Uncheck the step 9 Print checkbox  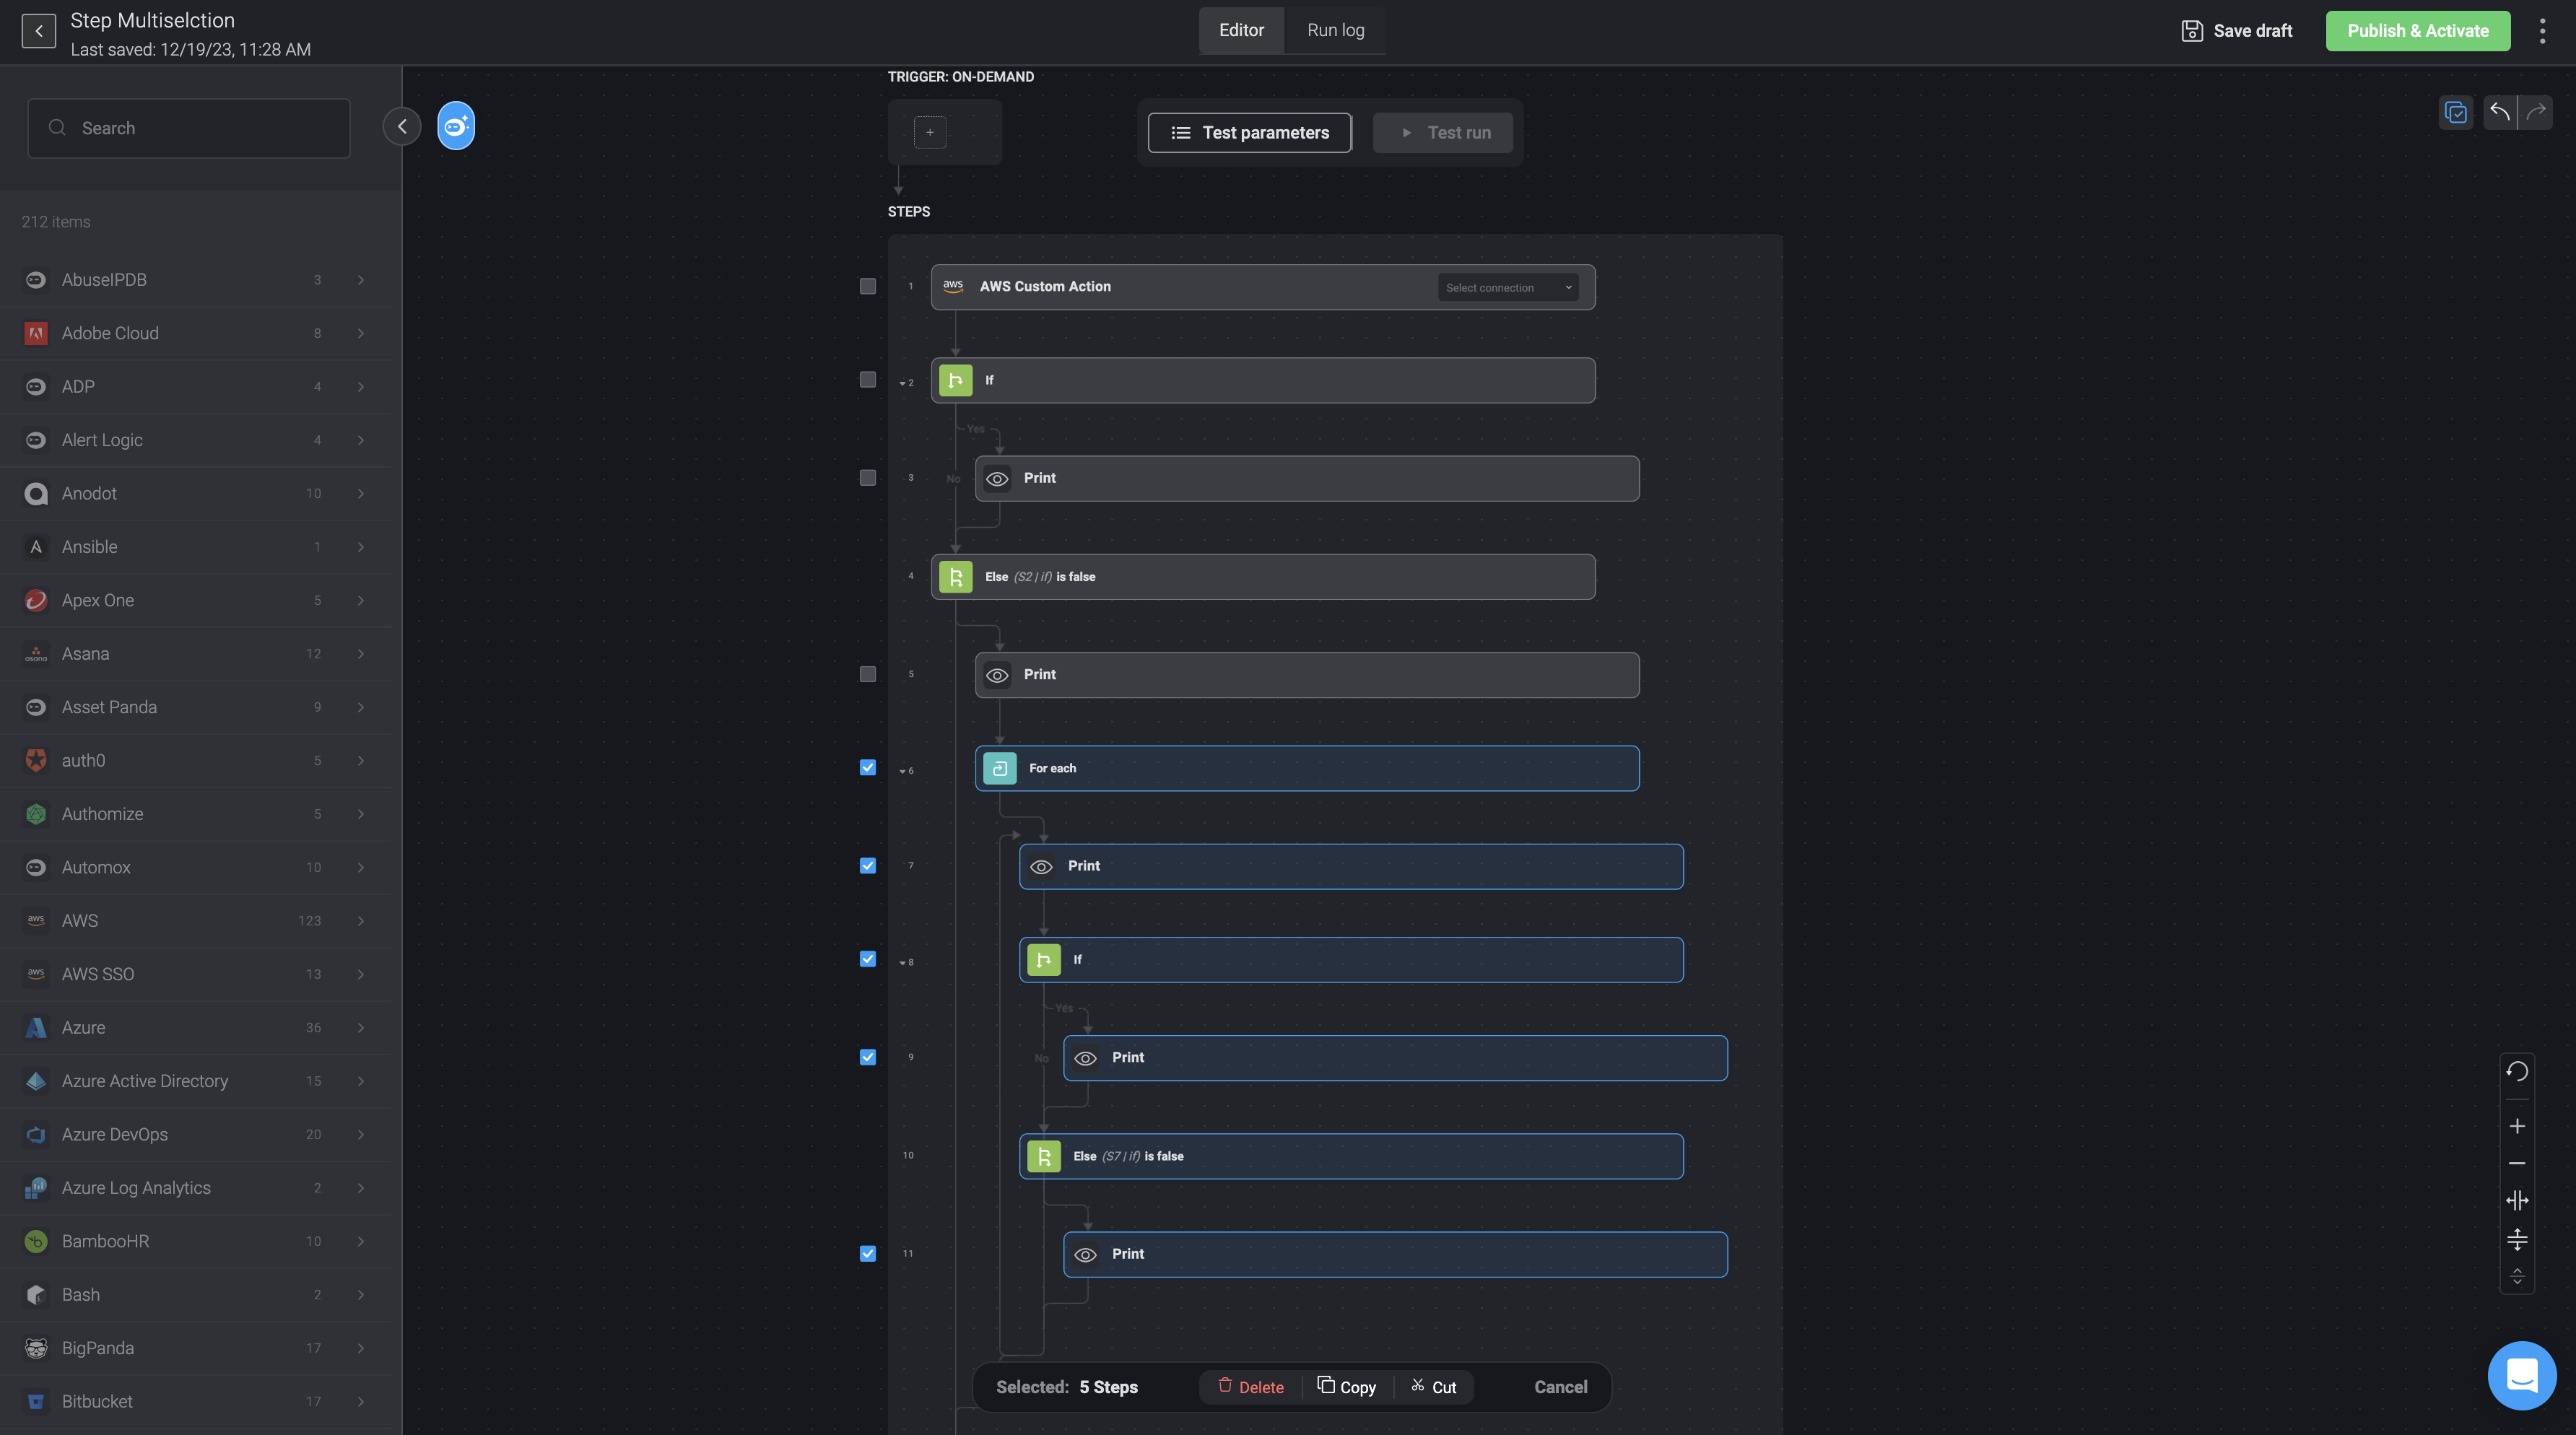(x=868, y=1057)
